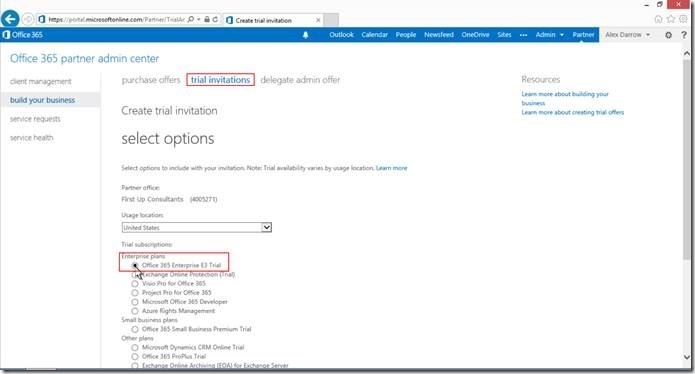Click the page scrollbar up arrow
The image size is (695, 374).
[687, 53]
